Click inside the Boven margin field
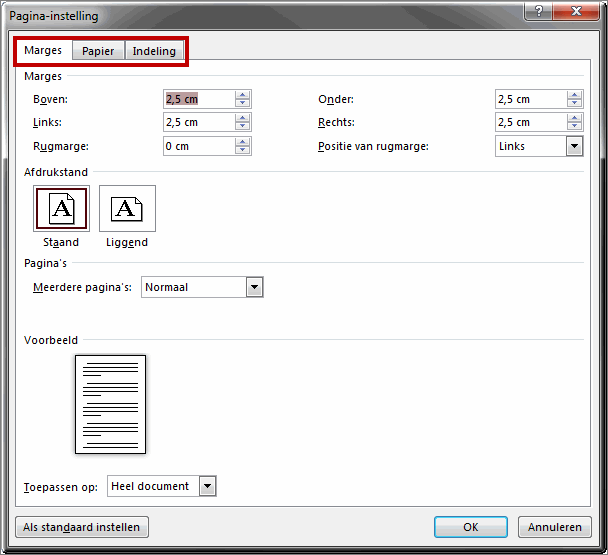The height and width of the screenshot is (555, 608). (x=199, y=99)
